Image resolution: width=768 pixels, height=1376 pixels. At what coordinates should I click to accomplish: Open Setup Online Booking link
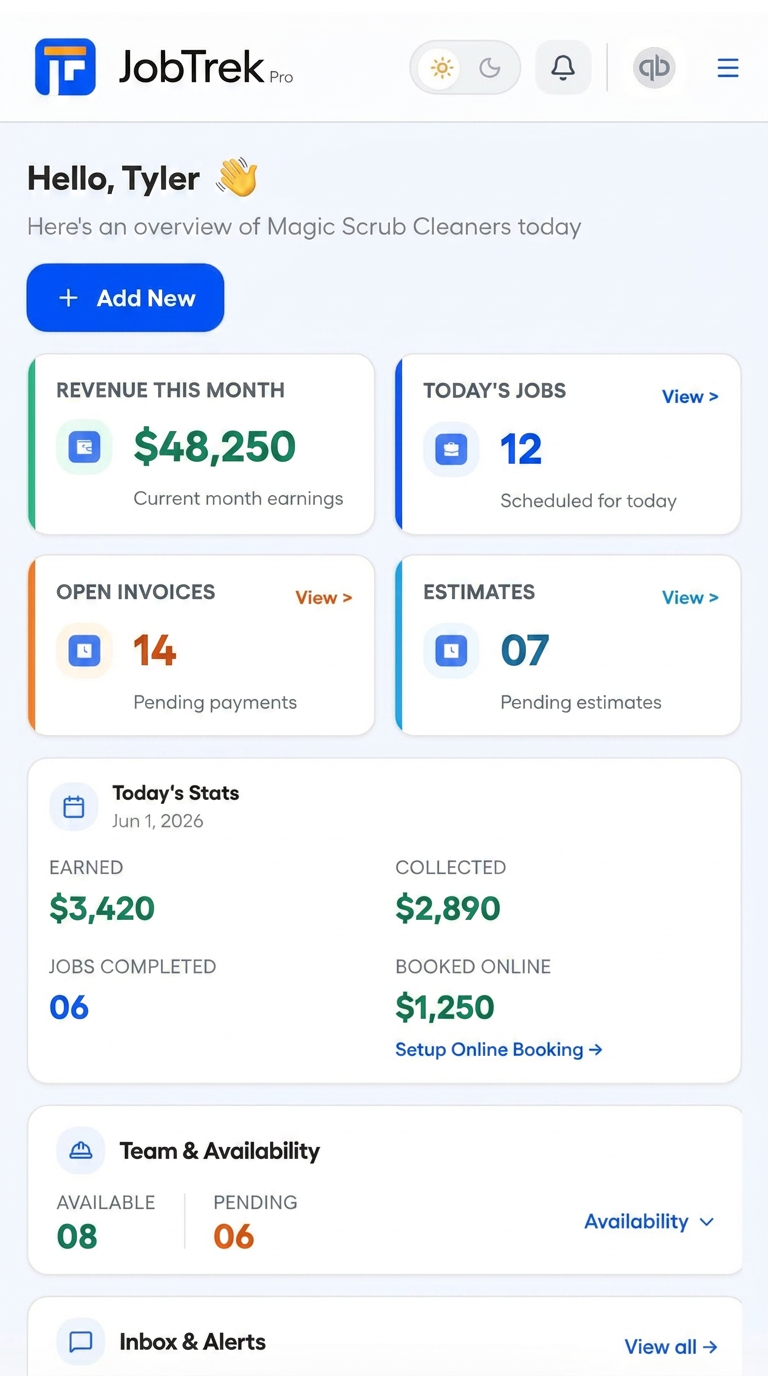tap(499, 1049)
